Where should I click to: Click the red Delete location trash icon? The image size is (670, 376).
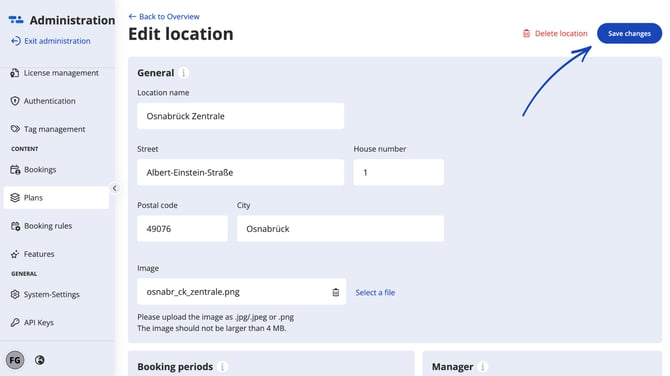[x=526, y=33]
